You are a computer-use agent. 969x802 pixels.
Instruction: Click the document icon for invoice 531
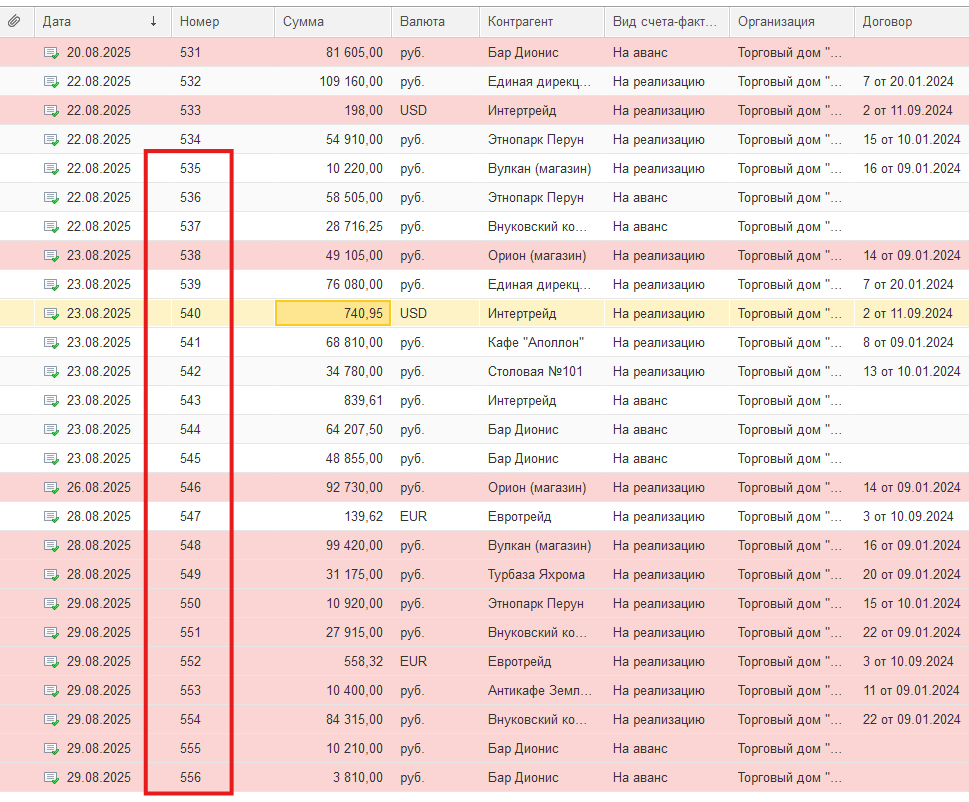pyautogui.click(x=51, y=53)
